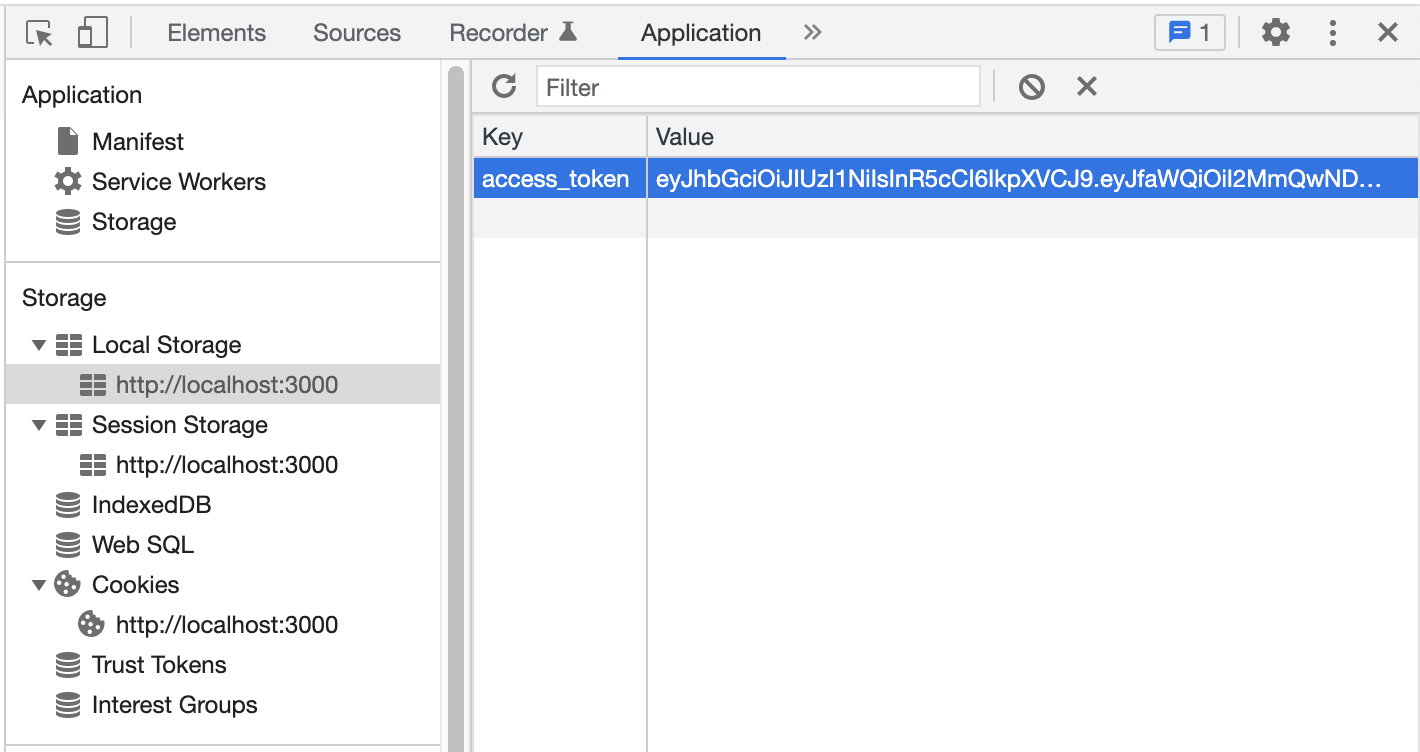Clear all storage entries icon
Image resolution: width=1420 pixels, height=752 pixels.
(x=1031, y=87)
